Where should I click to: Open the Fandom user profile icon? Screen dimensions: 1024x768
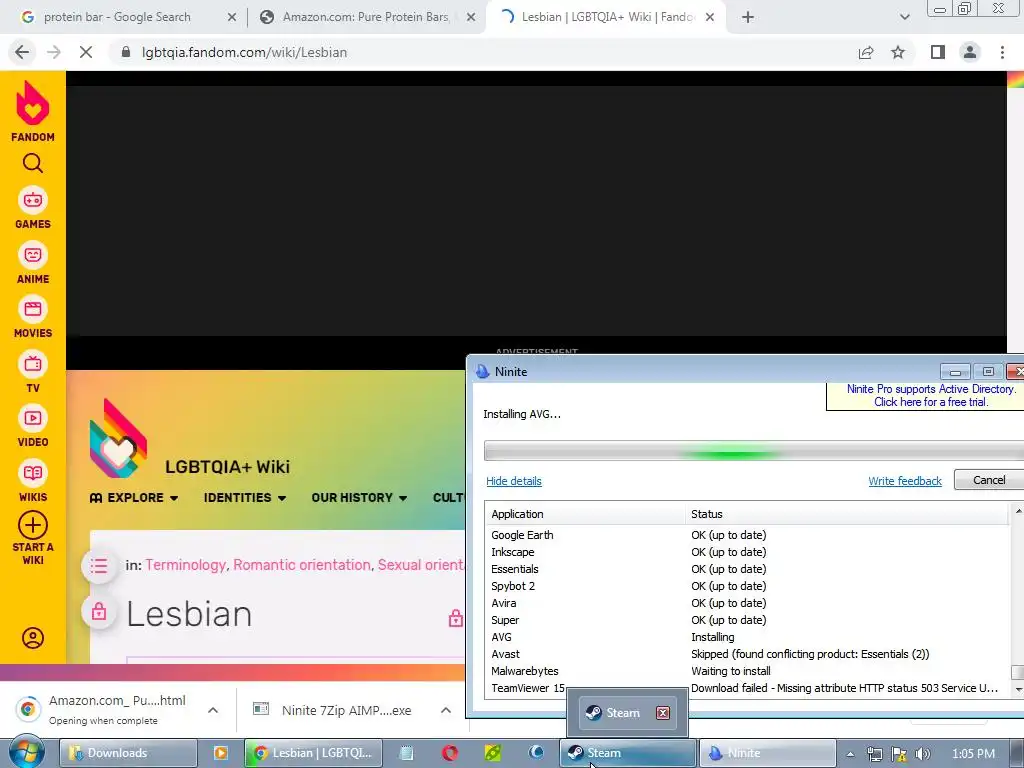click(33, 638)
